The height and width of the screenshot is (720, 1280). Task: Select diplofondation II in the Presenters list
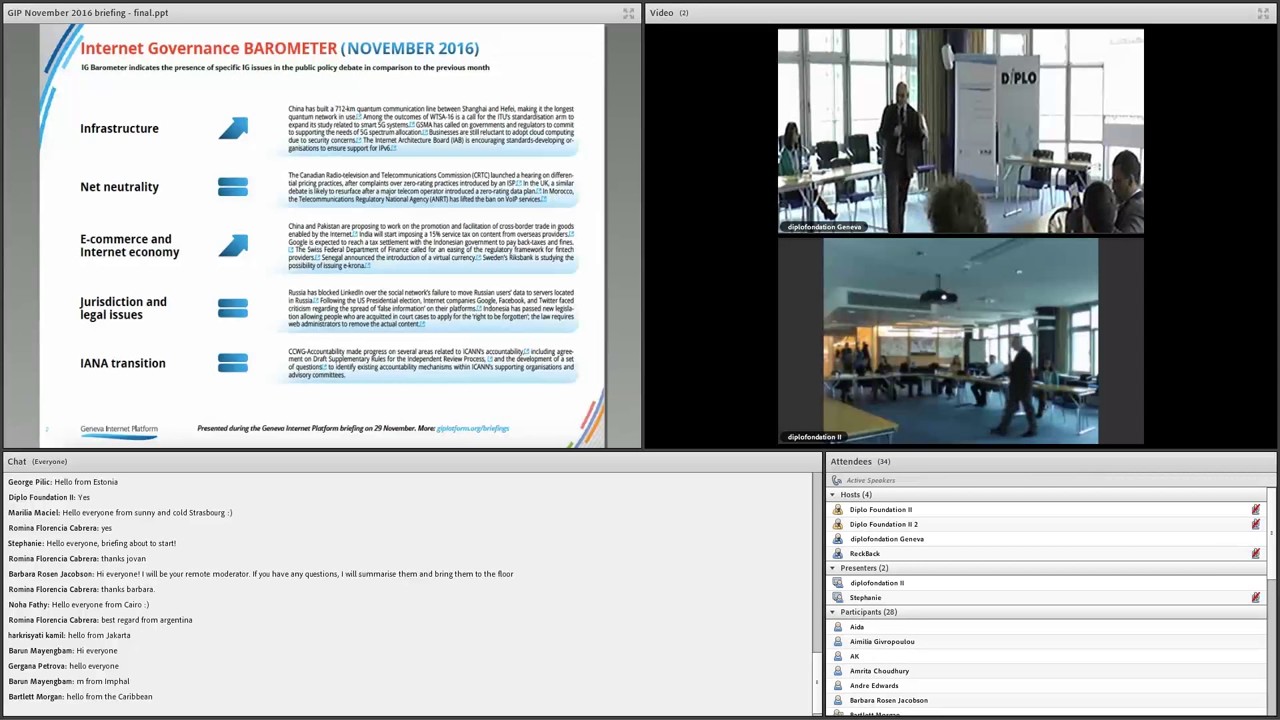tap(876, 583)
